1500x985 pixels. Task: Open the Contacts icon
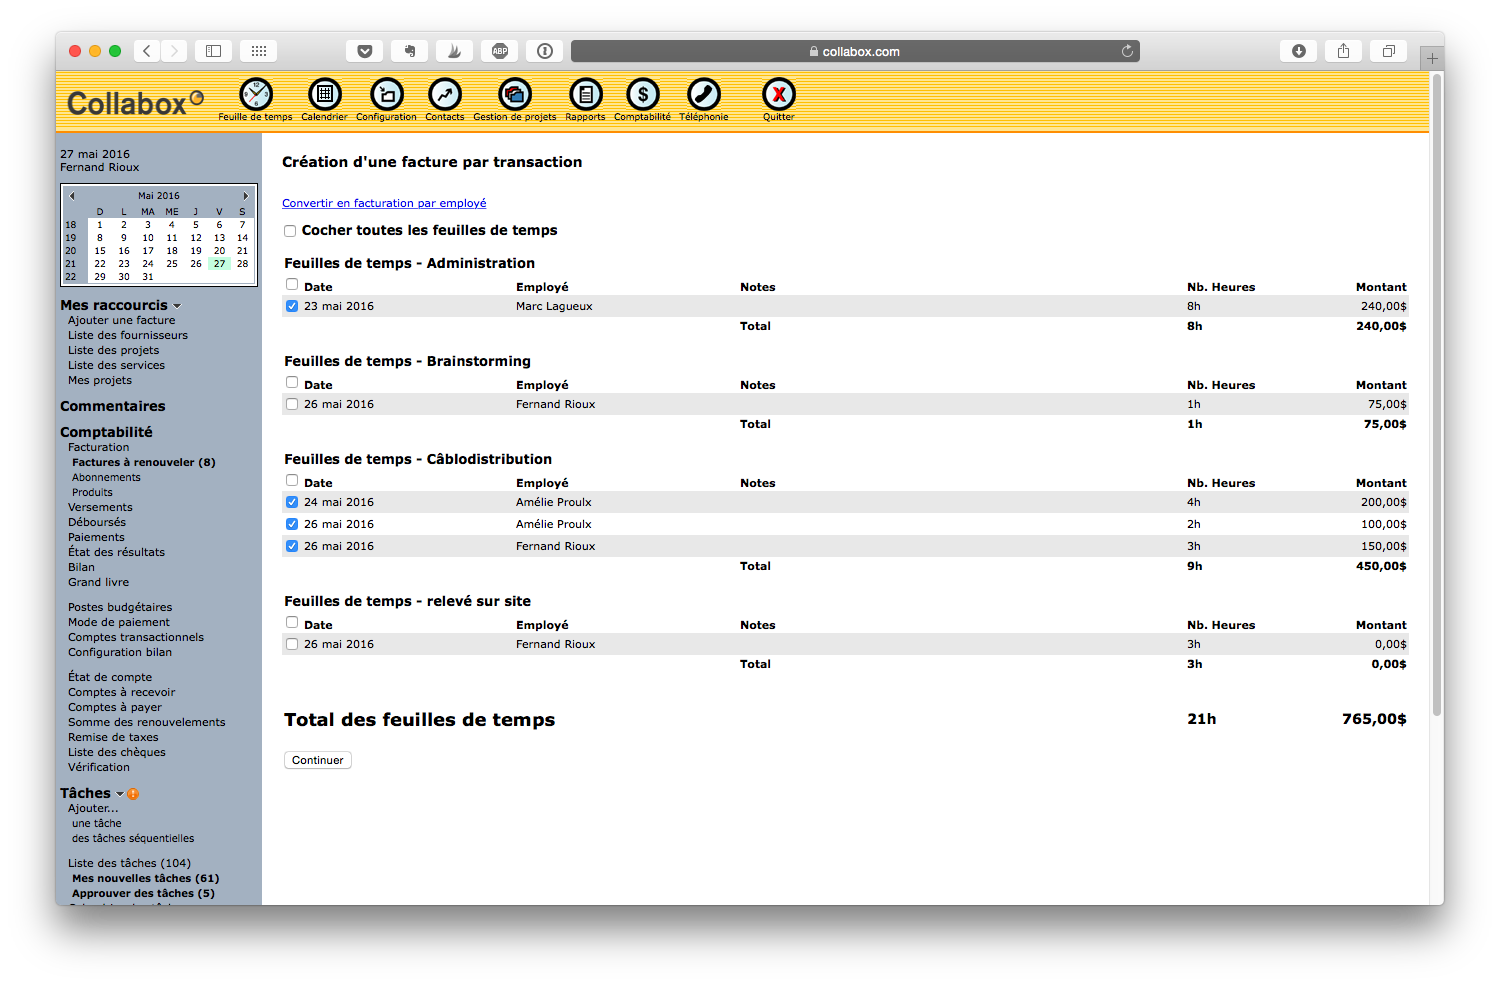point(445,94)
